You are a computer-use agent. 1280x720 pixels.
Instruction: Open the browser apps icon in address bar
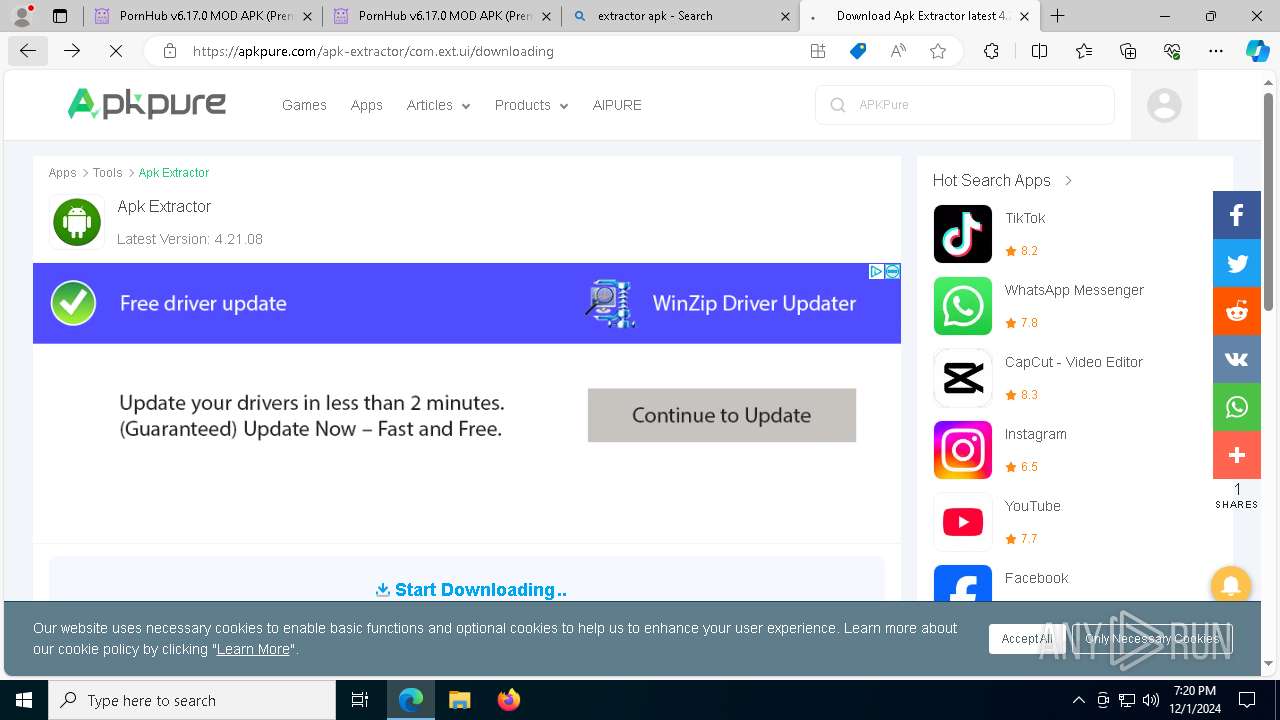click(x=818, y=51)
